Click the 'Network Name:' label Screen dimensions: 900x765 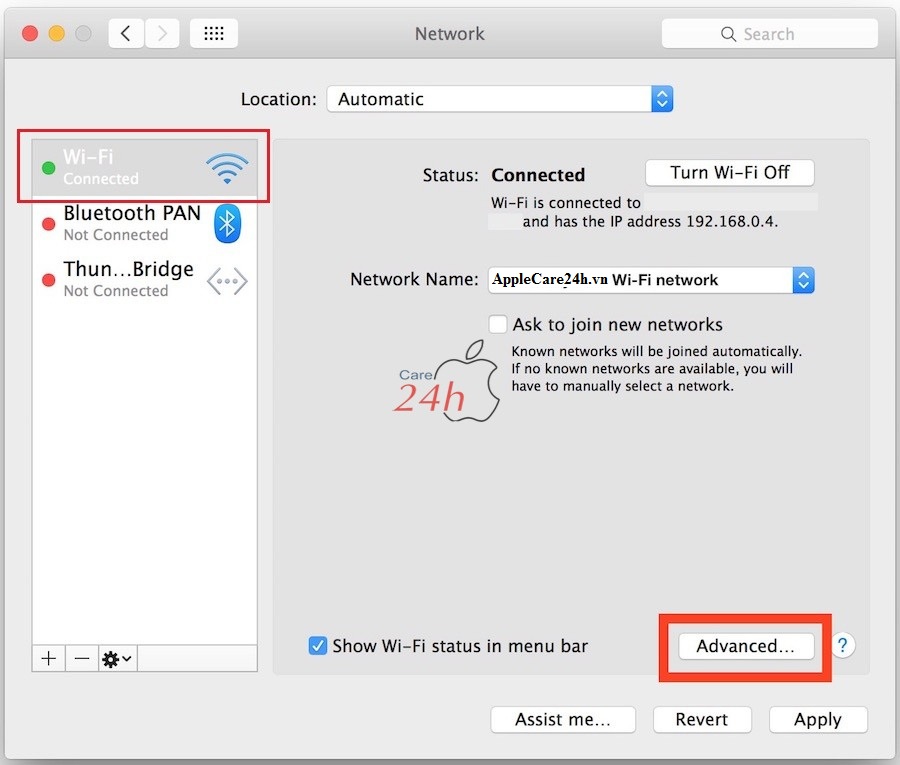414,279
